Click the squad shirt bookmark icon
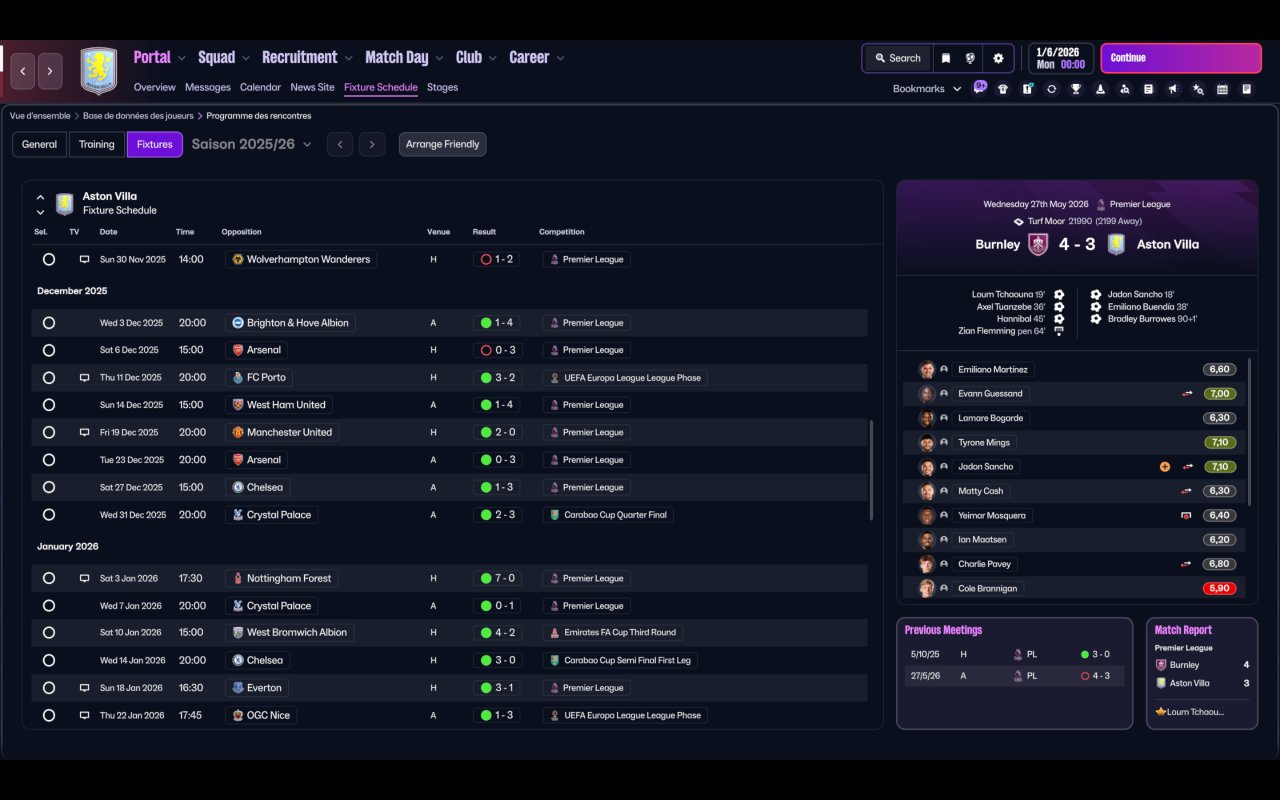The width and height of the screenshot is (1280, 800). click(x=1003, y=89)
